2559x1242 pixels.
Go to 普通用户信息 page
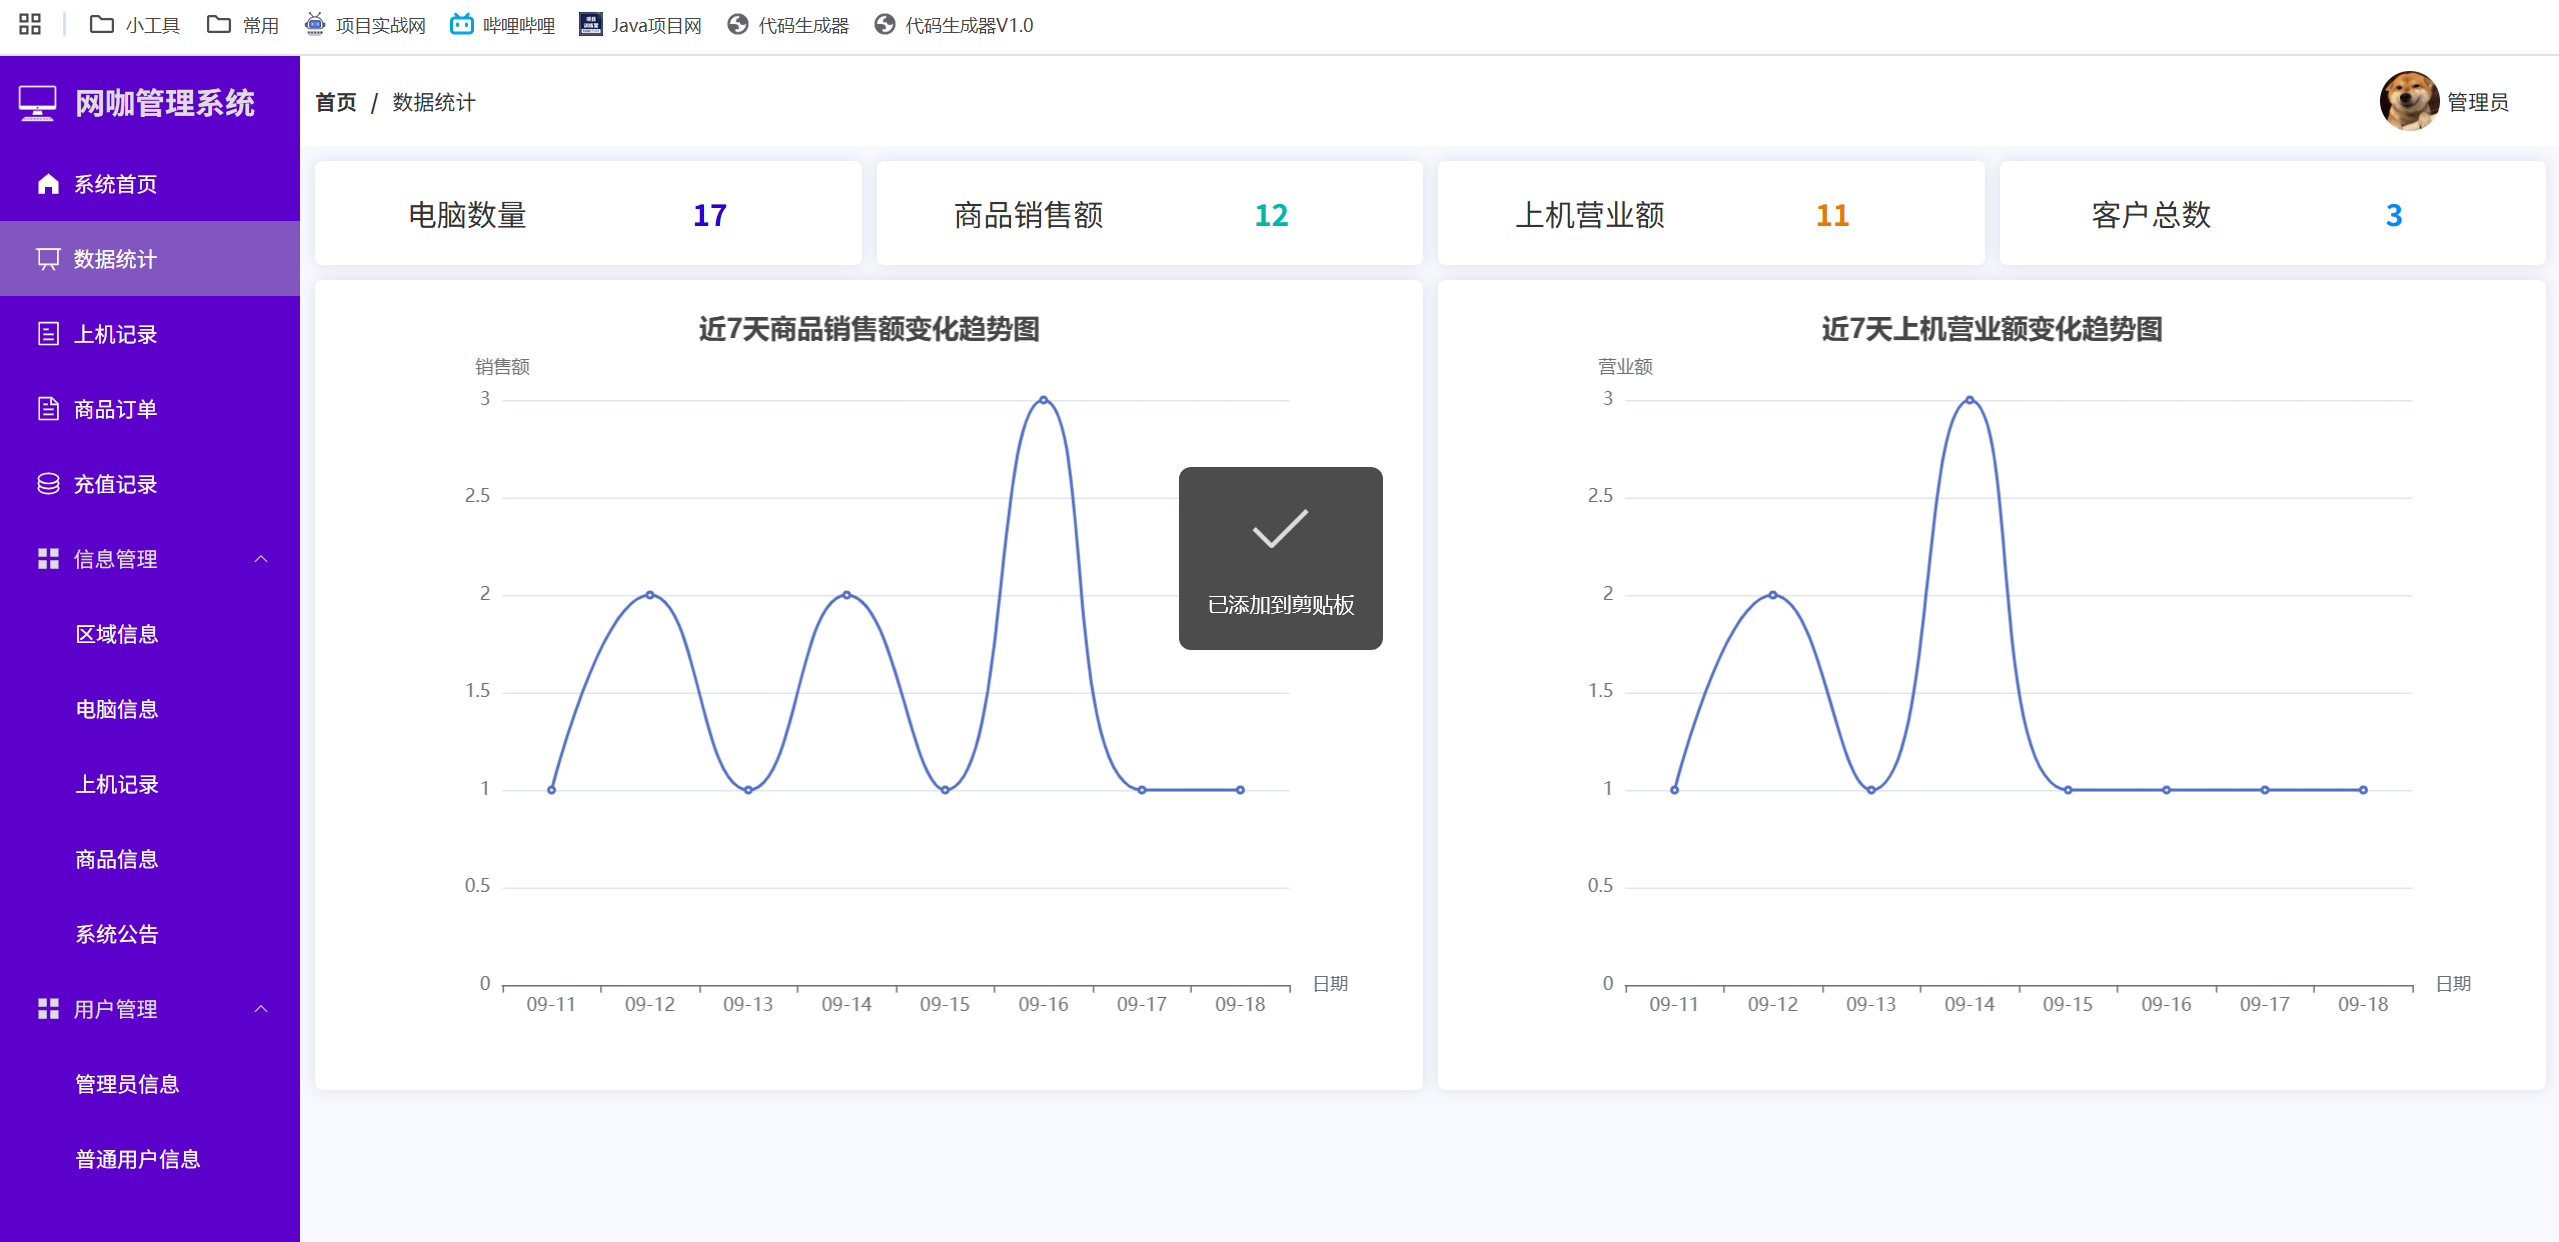(138, 1159)
